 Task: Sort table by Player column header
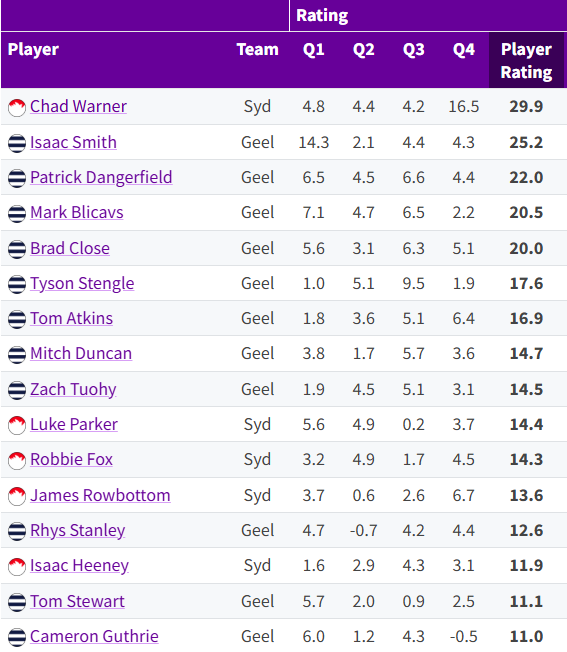click(x=33, y=49)
